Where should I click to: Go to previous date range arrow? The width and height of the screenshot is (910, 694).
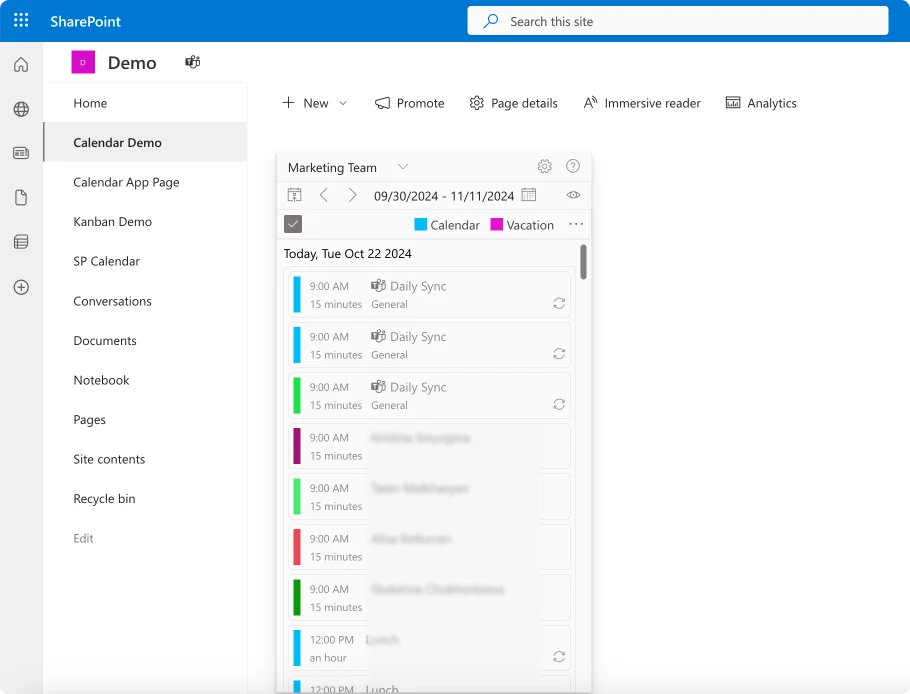pos(324,195)
